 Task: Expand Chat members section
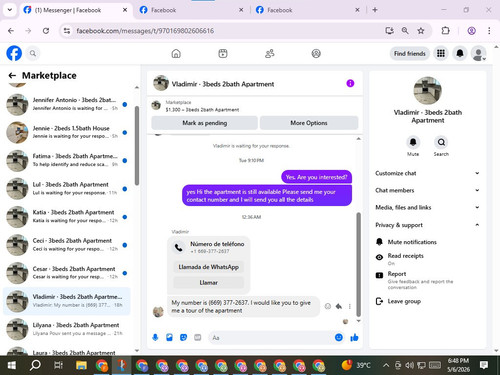427,190
